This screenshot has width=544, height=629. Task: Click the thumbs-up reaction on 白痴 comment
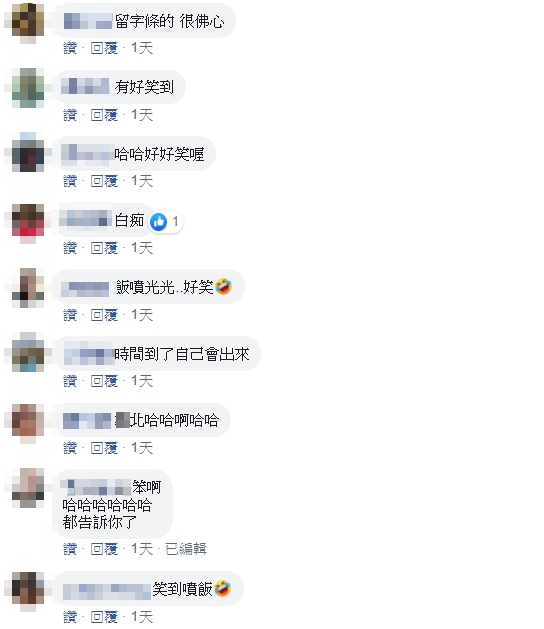pyautogui.click(x=158, y=222)
